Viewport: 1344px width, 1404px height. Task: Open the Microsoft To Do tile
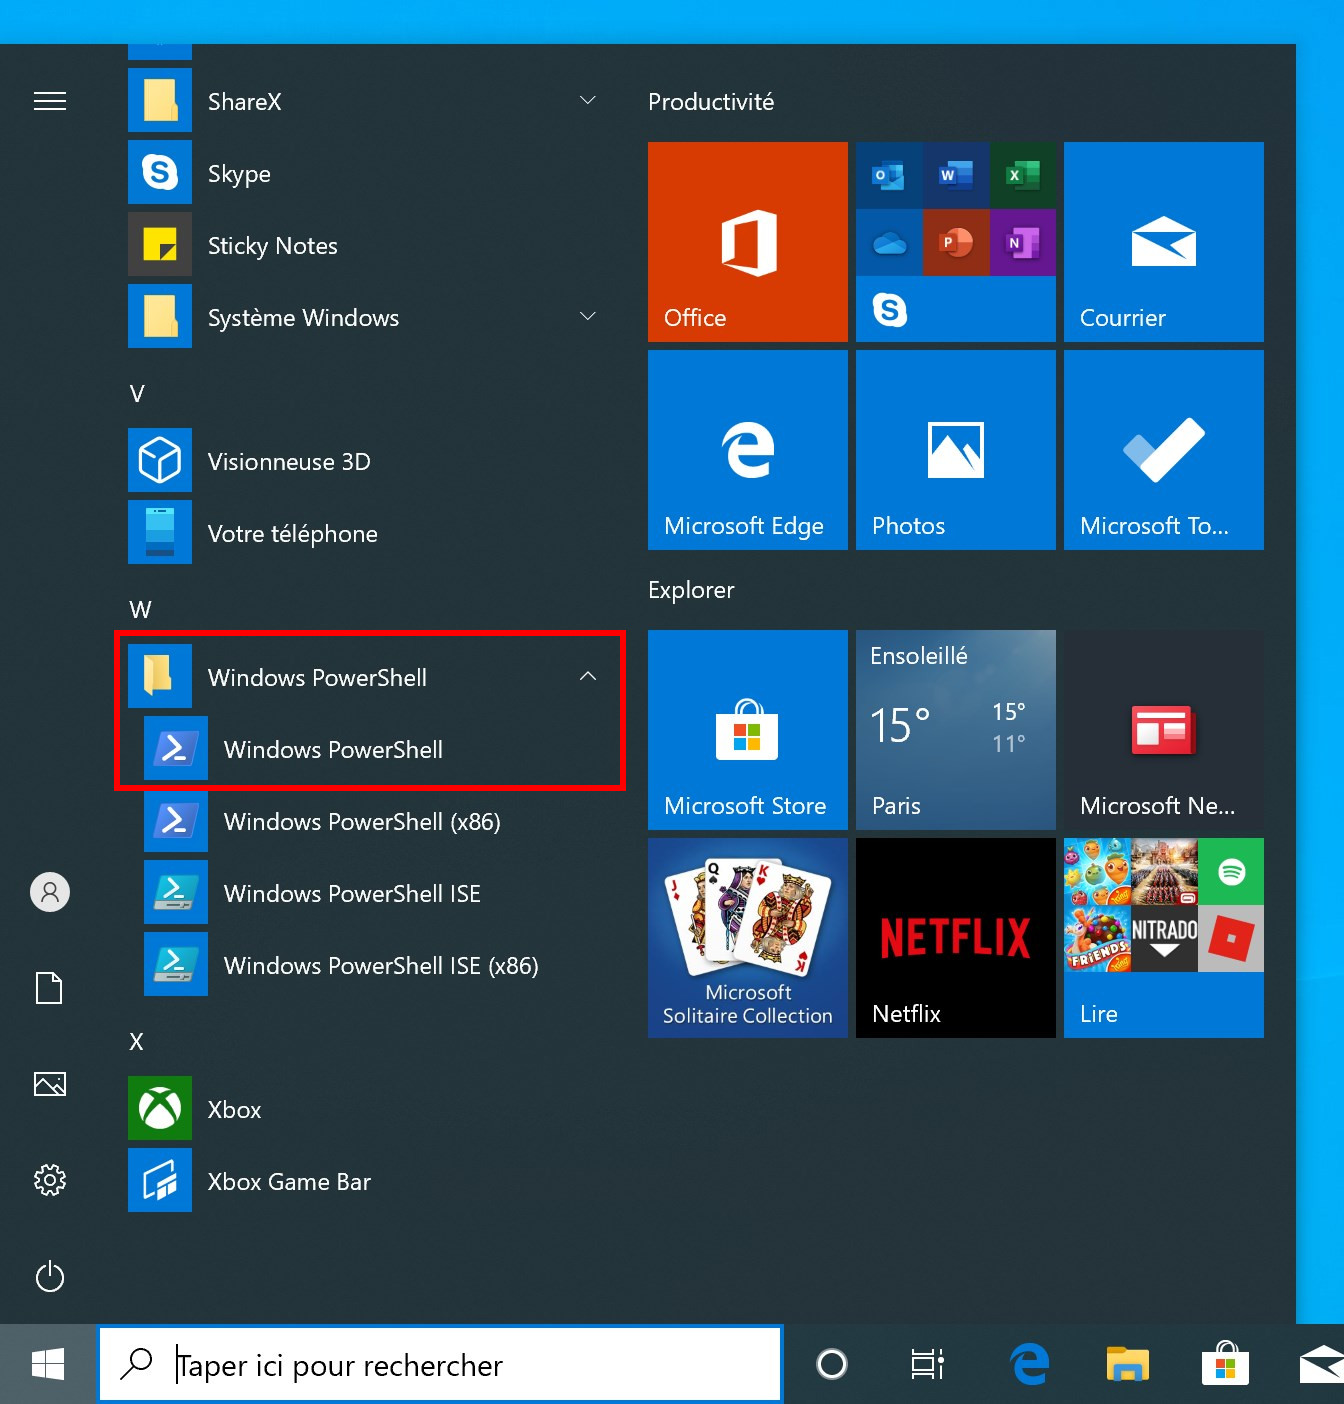(1164, 450)
